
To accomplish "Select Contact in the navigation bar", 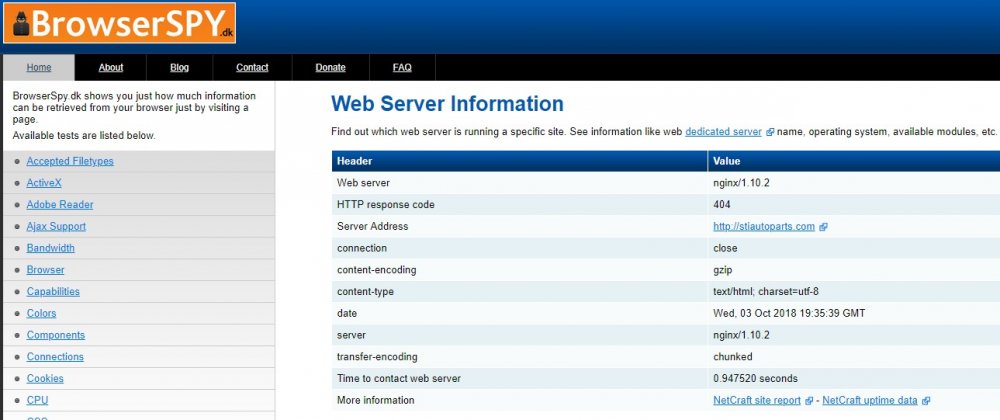I will (252, 68).
